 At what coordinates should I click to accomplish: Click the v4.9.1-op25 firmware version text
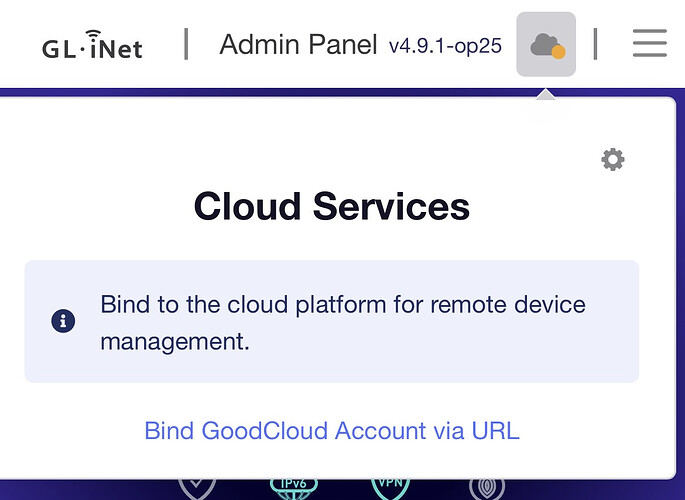click(445, 45)
